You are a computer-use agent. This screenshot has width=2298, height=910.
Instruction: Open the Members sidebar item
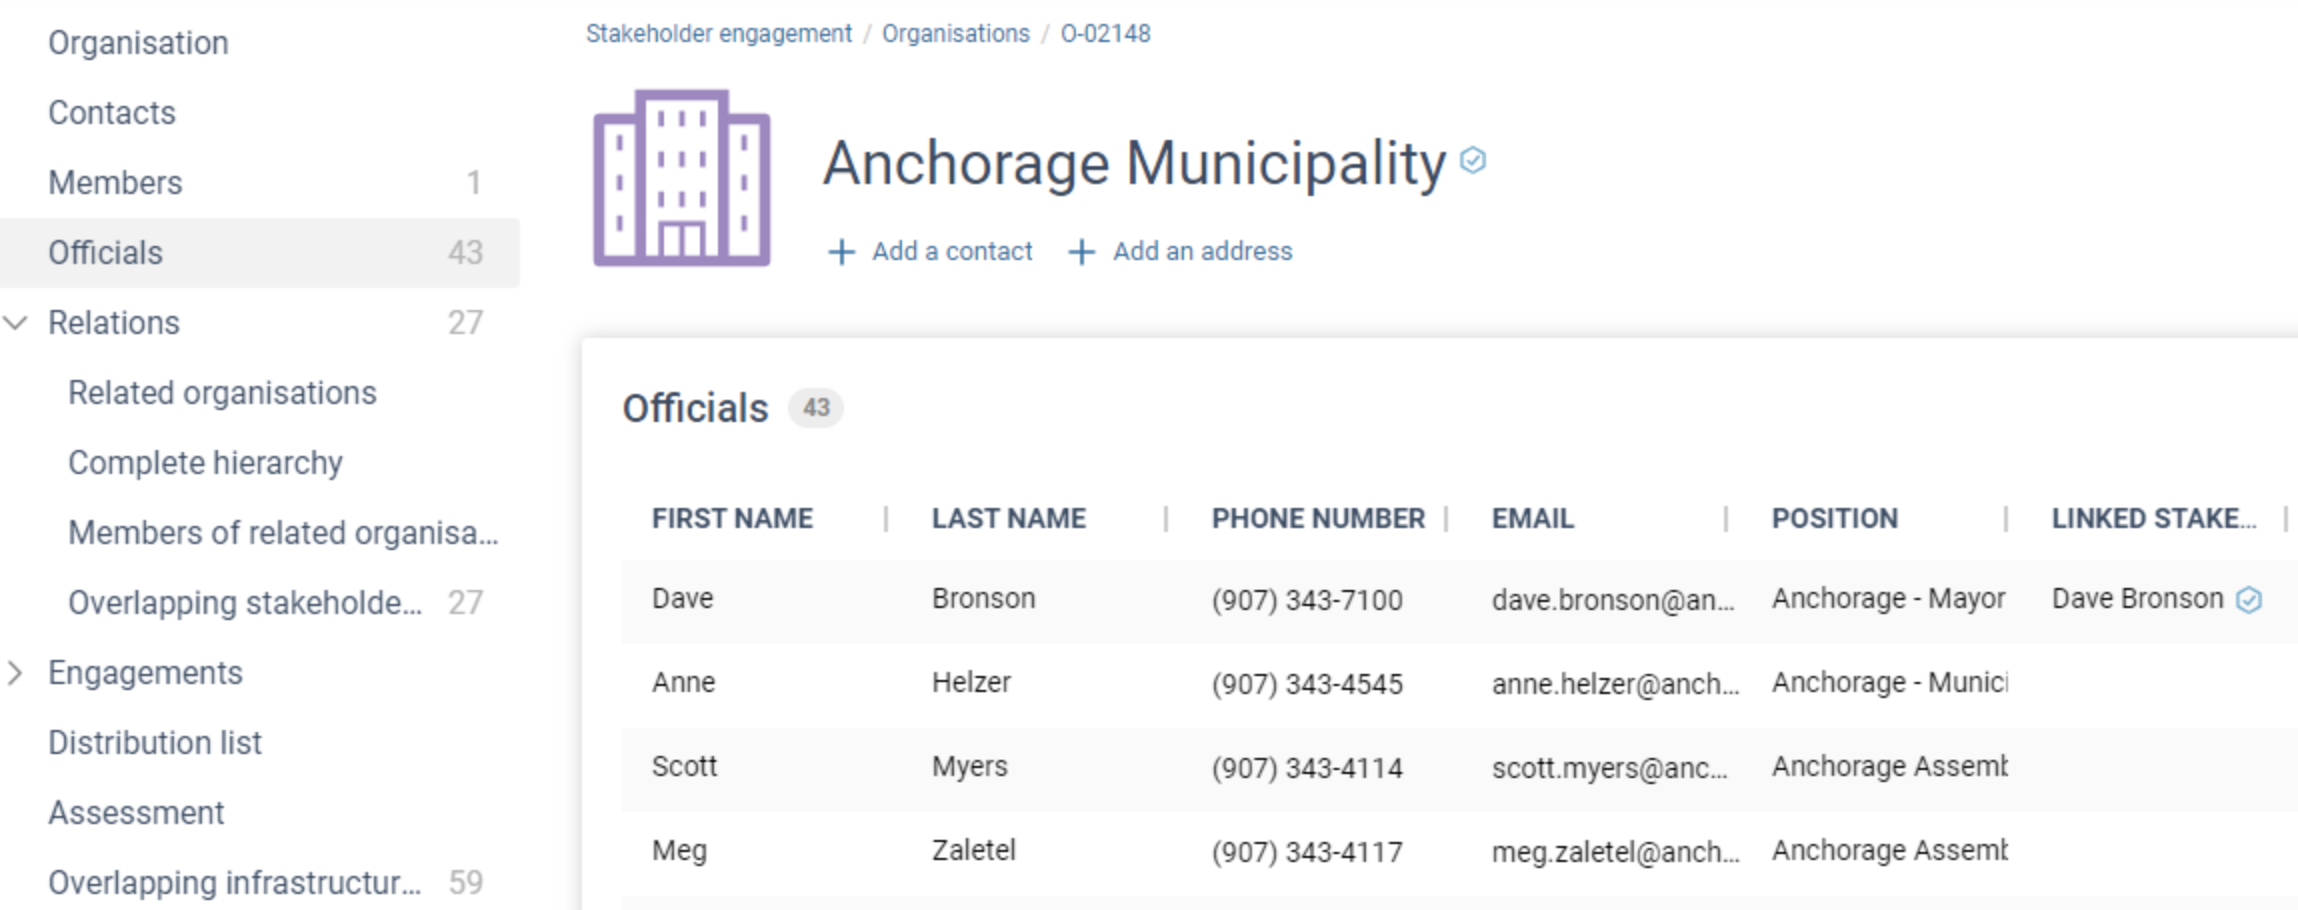[260, 183]
